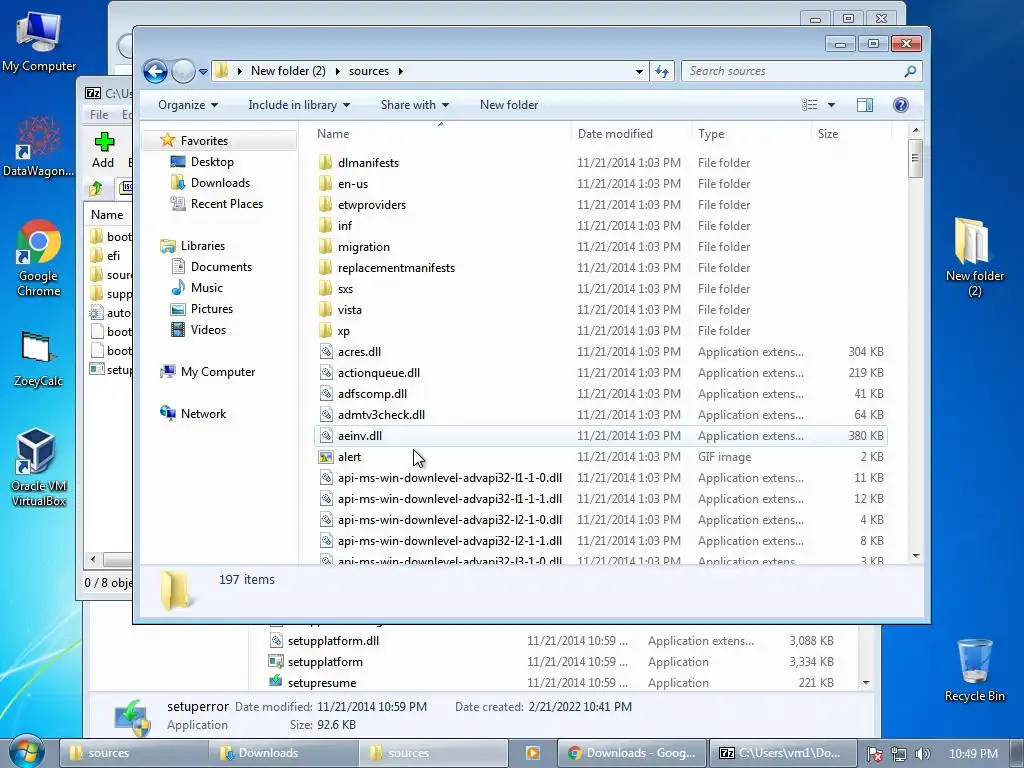Open the ZoeyCalc desktop icon
This screenshot has height=768, width=1024.
click(39, 359)
